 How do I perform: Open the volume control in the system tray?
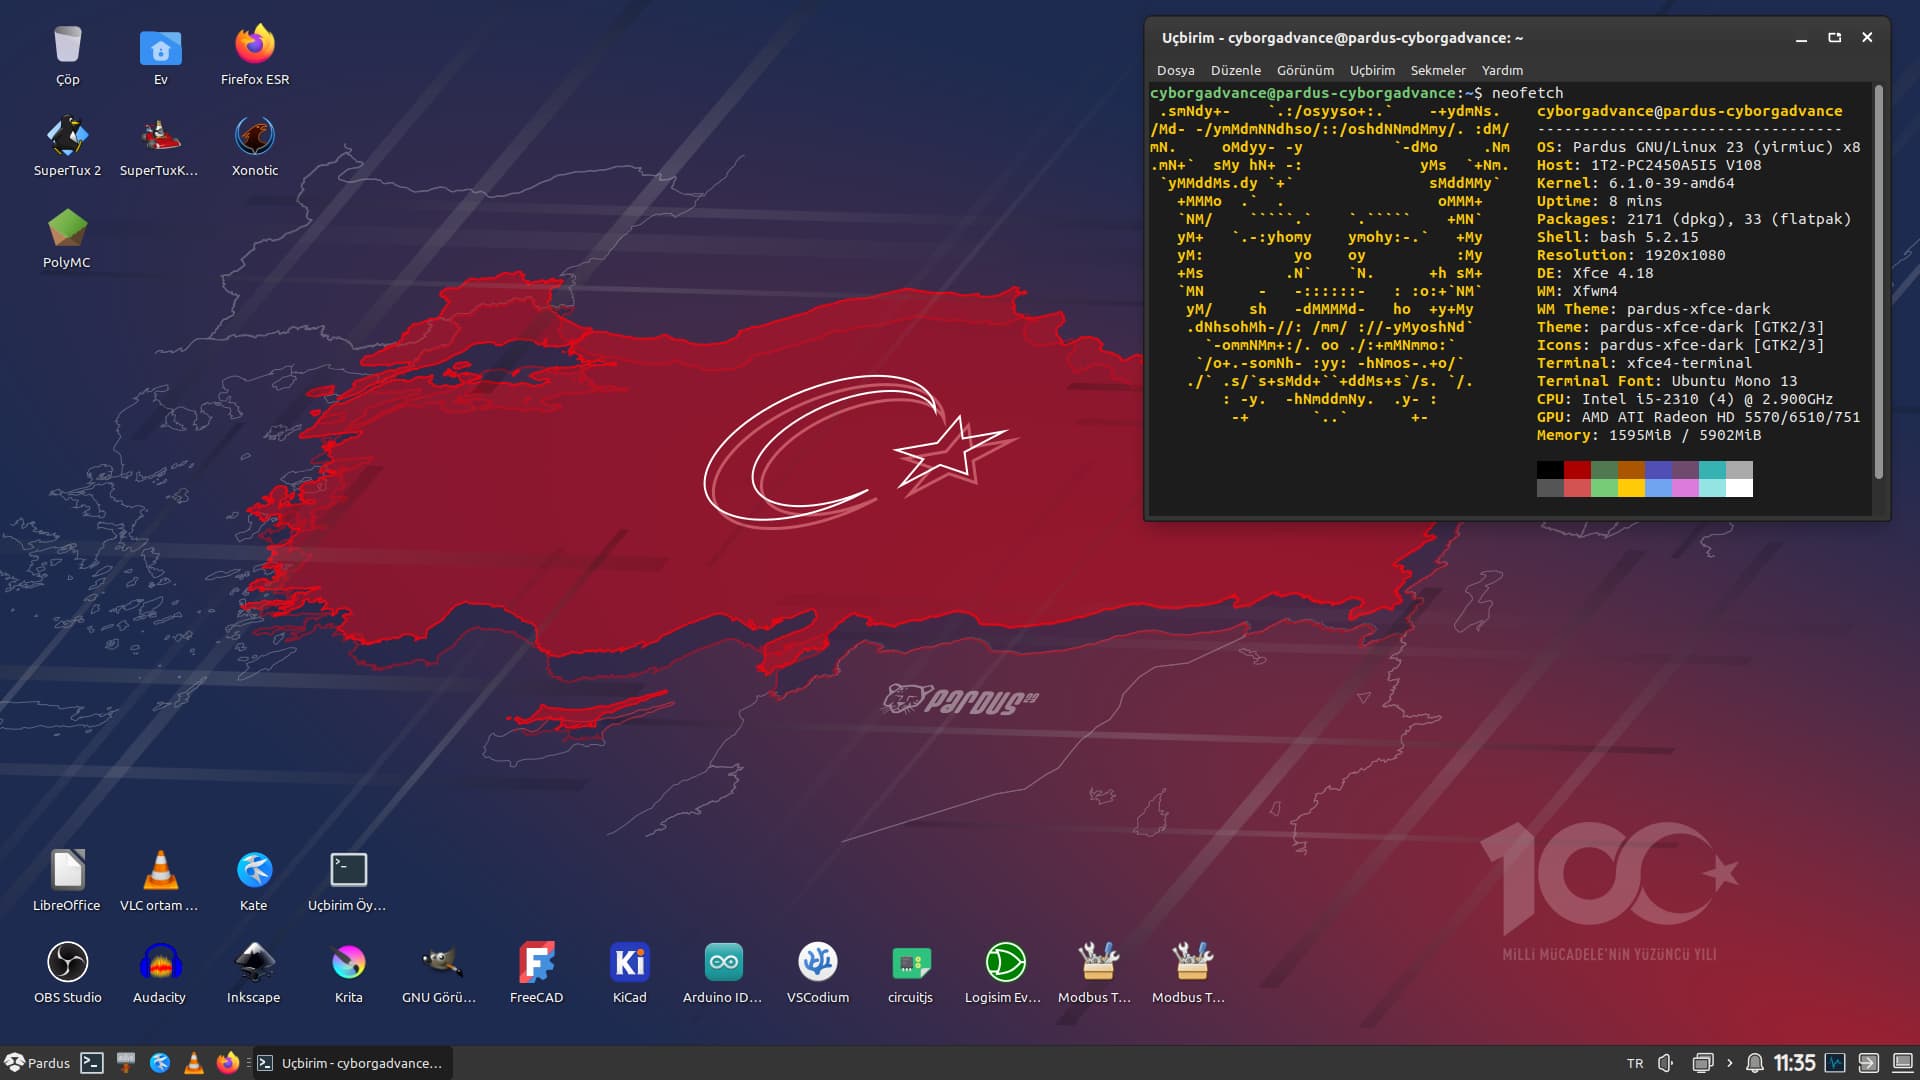(x=1666, y=1063)
